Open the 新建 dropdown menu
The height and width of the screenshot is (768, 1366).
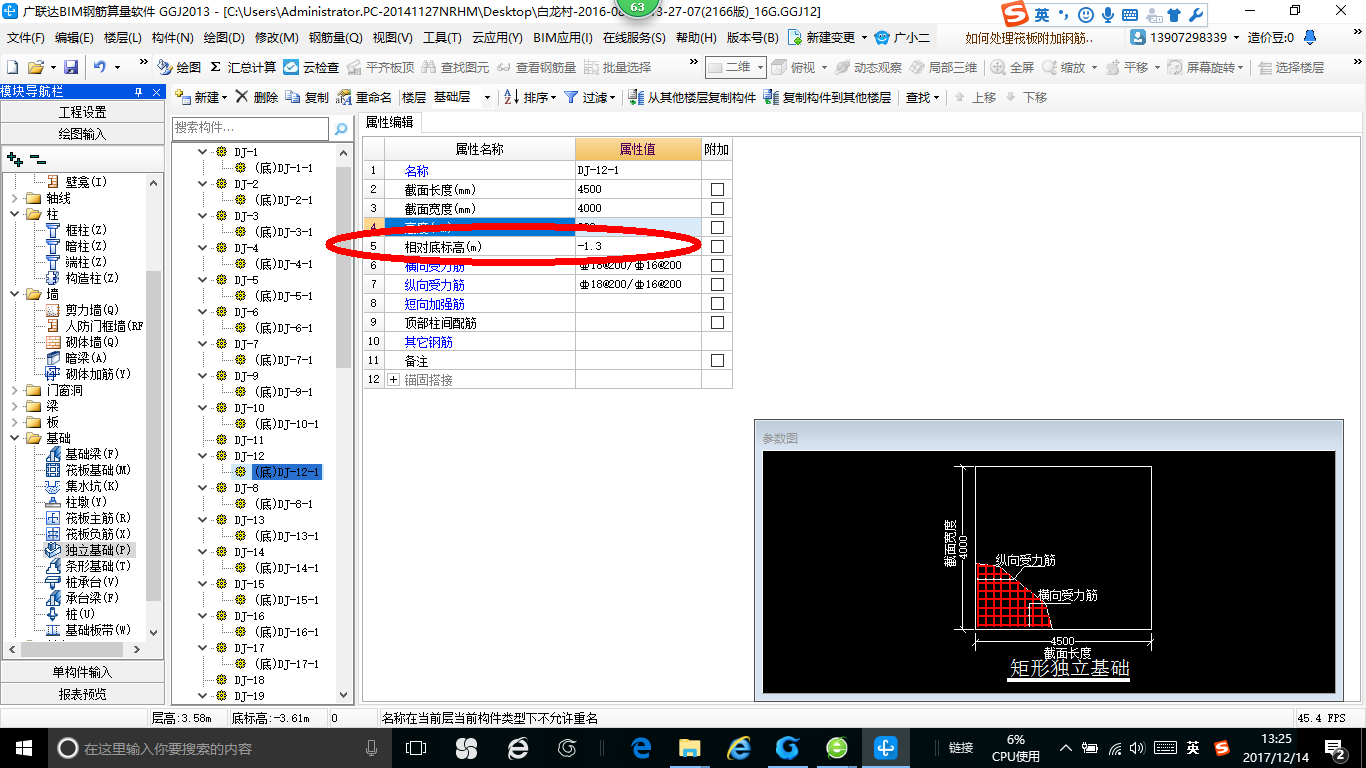(x=225, y=97)
